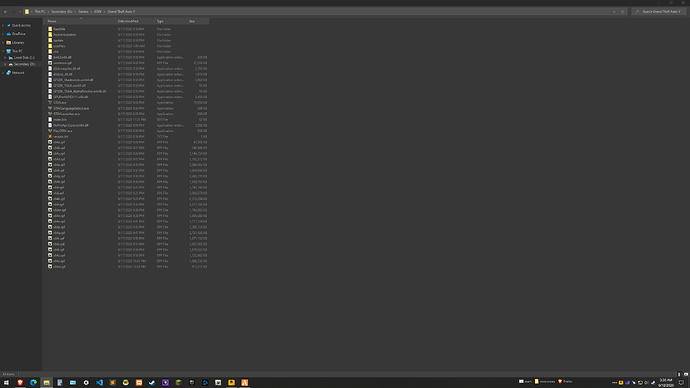Go back using the Back arrow
Screen dimensions: 690x388
(x=6, y=12)
